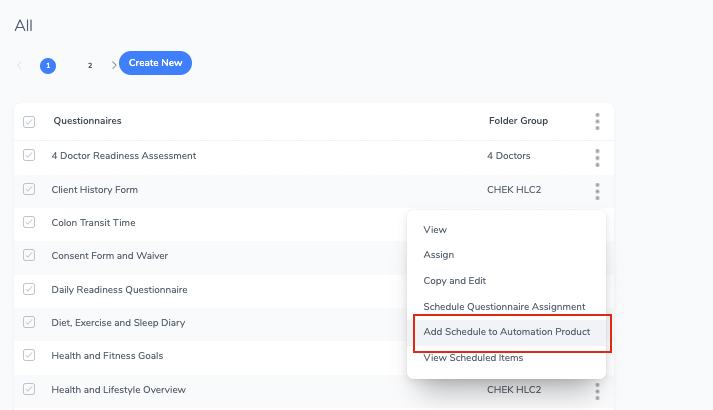713x410 pixels.
Task: Open View Scheduled Items menu entry
Action: click(x=473, y=358)
